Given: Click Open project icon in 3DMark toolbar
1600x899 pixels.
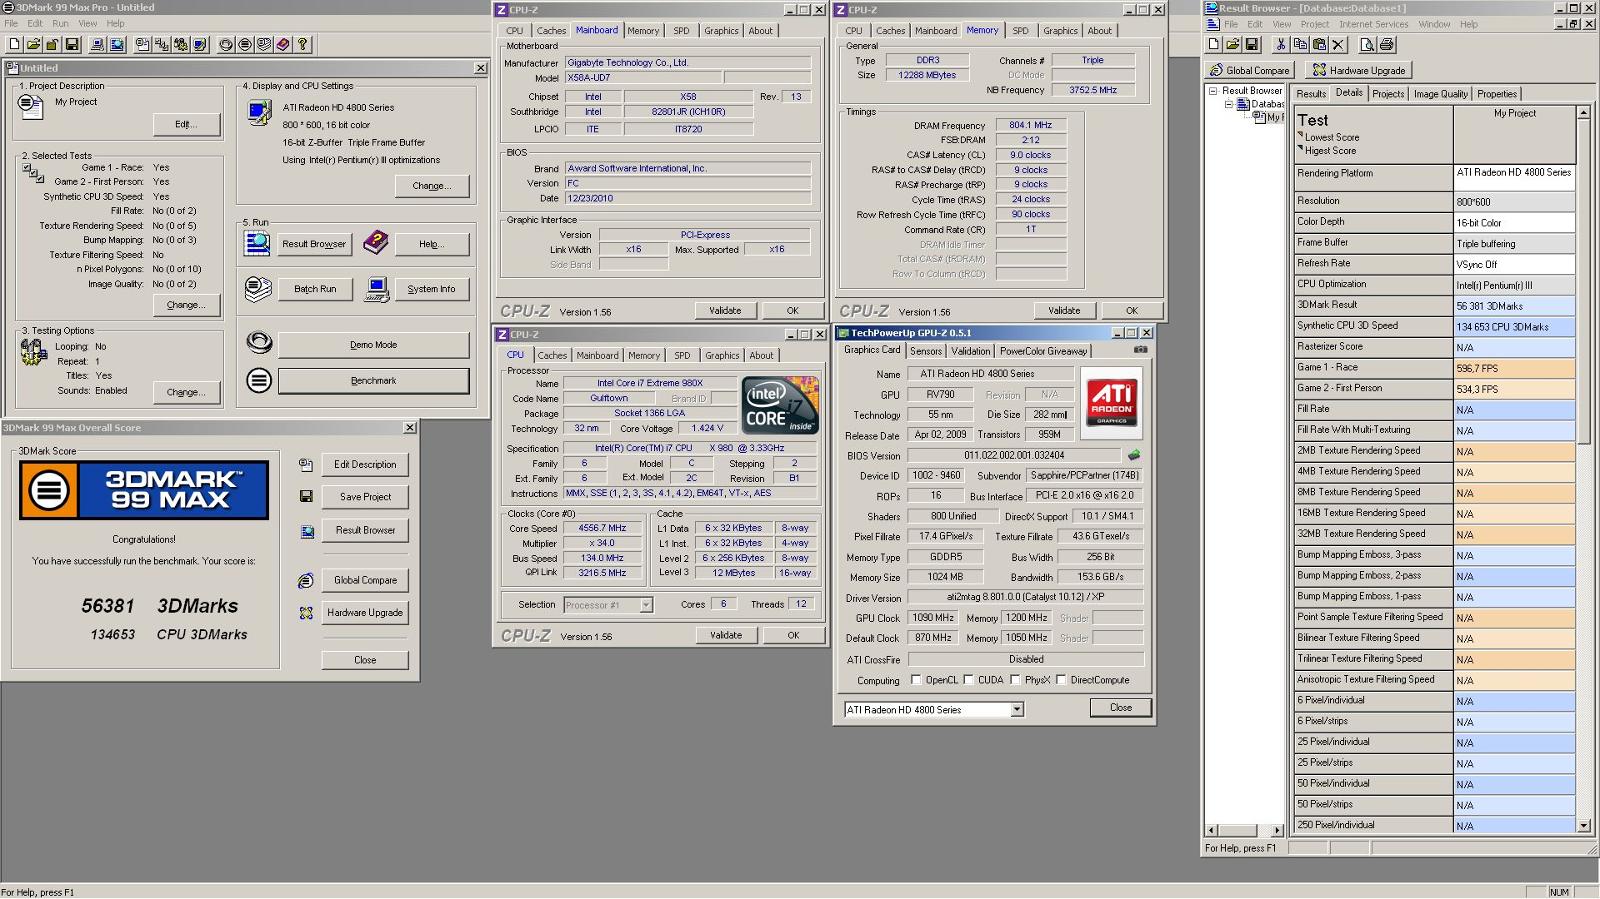Looking at the screenshot, I should point(33,44).
